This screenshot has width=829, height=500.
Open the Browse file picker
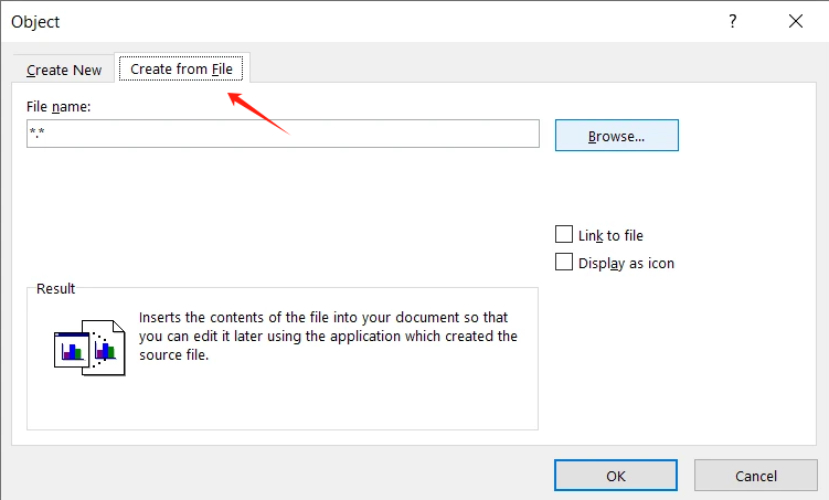pyautogui.click(x=616, y=136)
